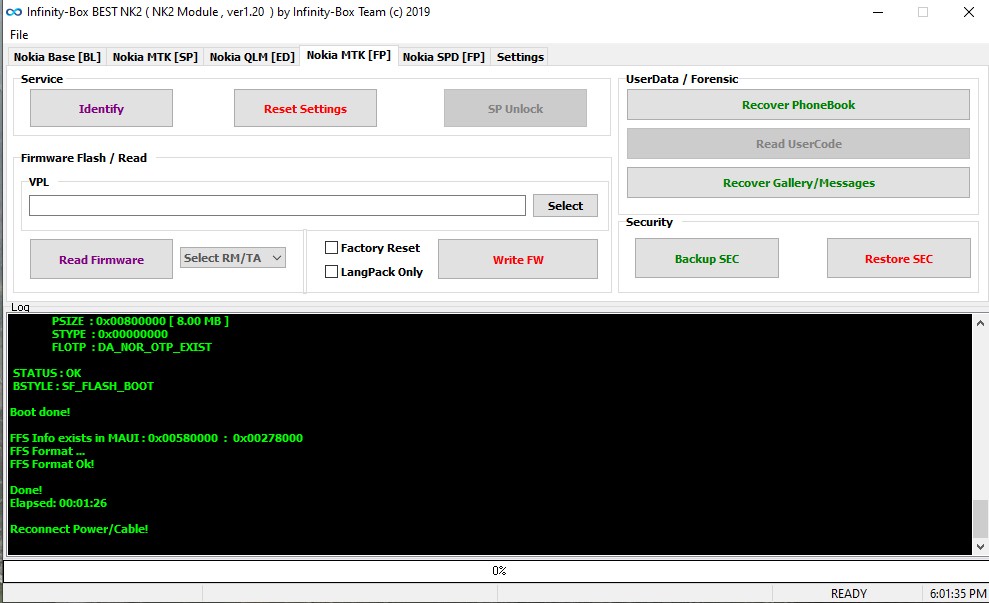The image size is (989, 603).
Task: Click the greyed Read UserCode button
Action: [x=798, y=144]
